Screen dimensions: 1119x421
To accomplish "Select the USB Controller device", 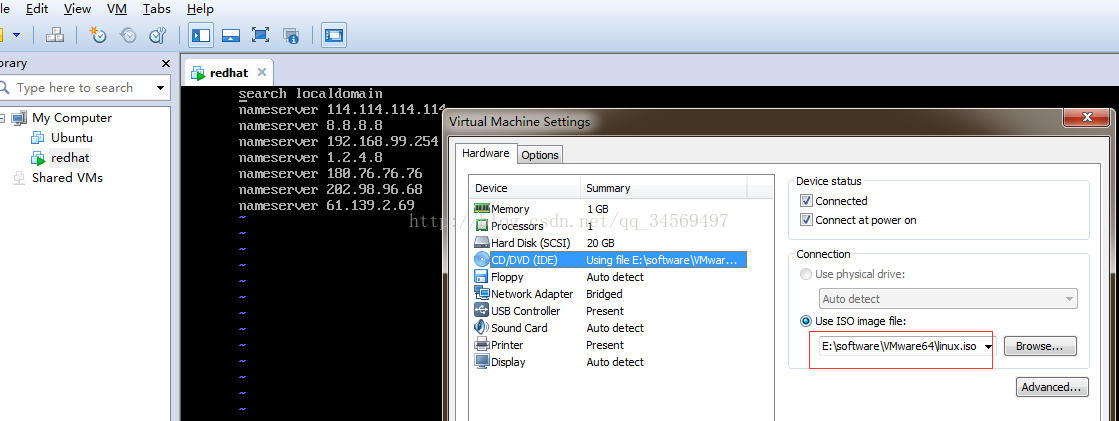I will click(609, 311).
